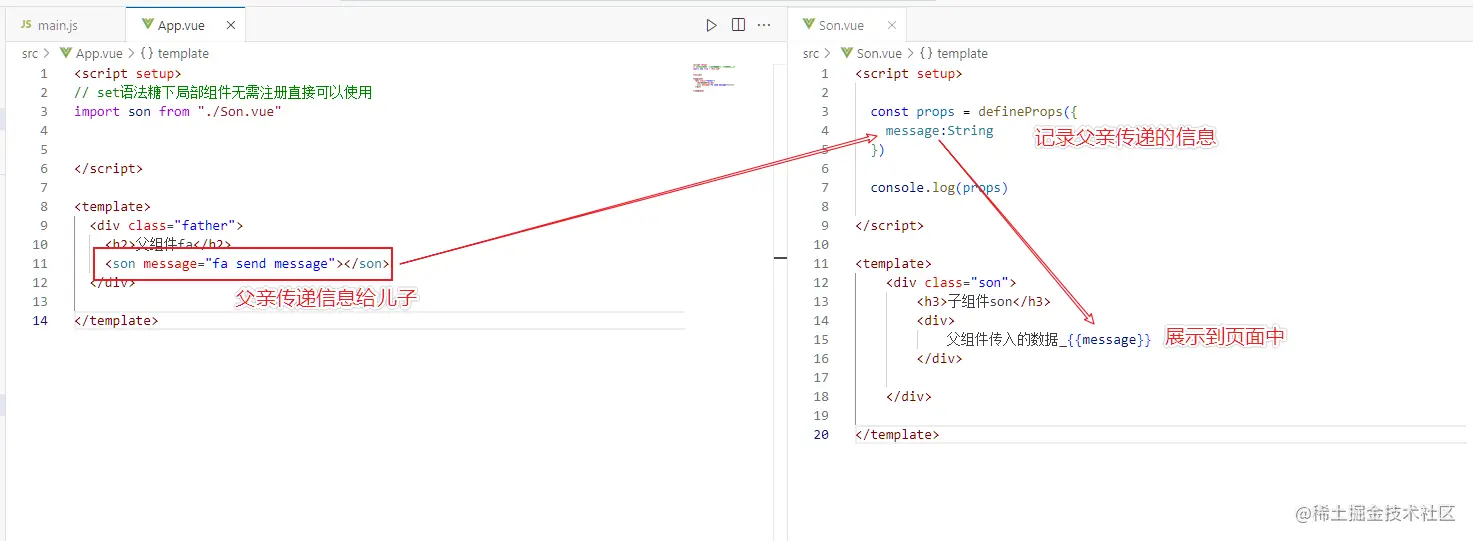
Task: Open More Actions ellipsis menu
Action: [764, 25]
